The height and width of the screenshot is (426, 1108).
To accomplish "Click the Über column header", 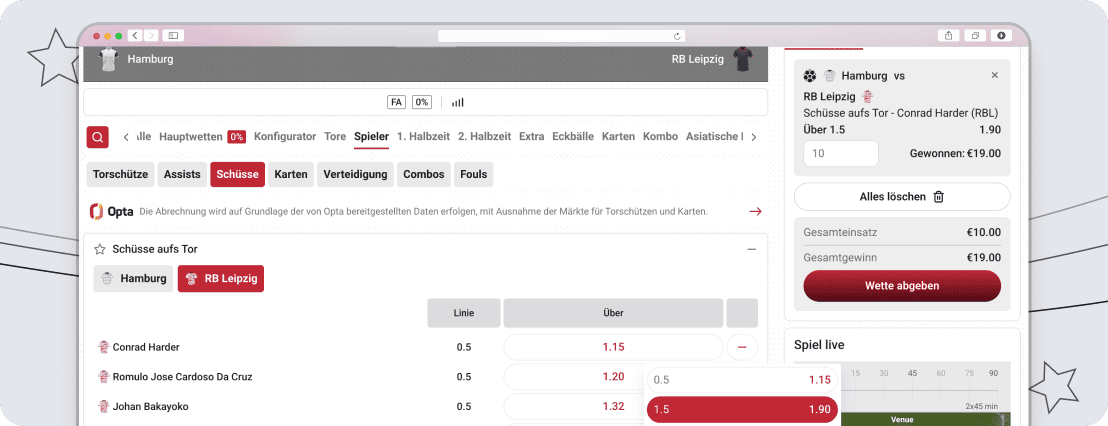I will [x=613, y=313].
